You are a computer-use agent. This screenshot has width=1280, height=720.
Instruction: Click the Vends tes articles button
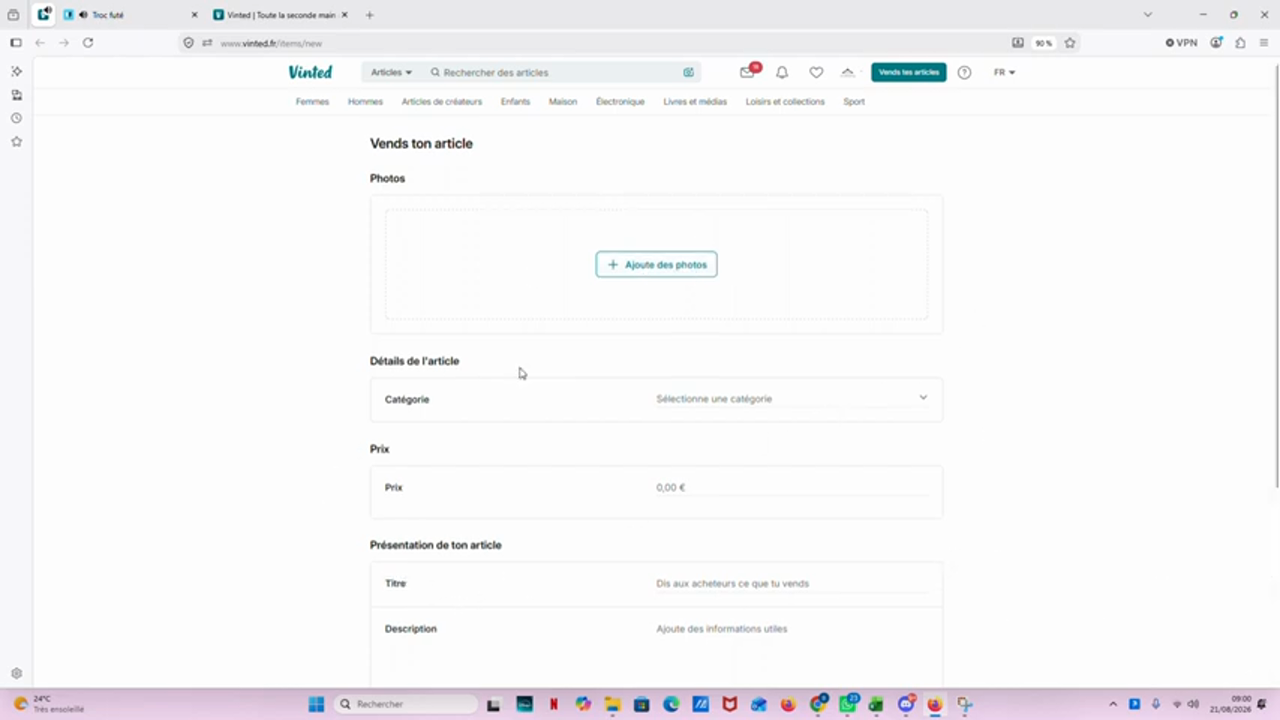pos(908,72)
